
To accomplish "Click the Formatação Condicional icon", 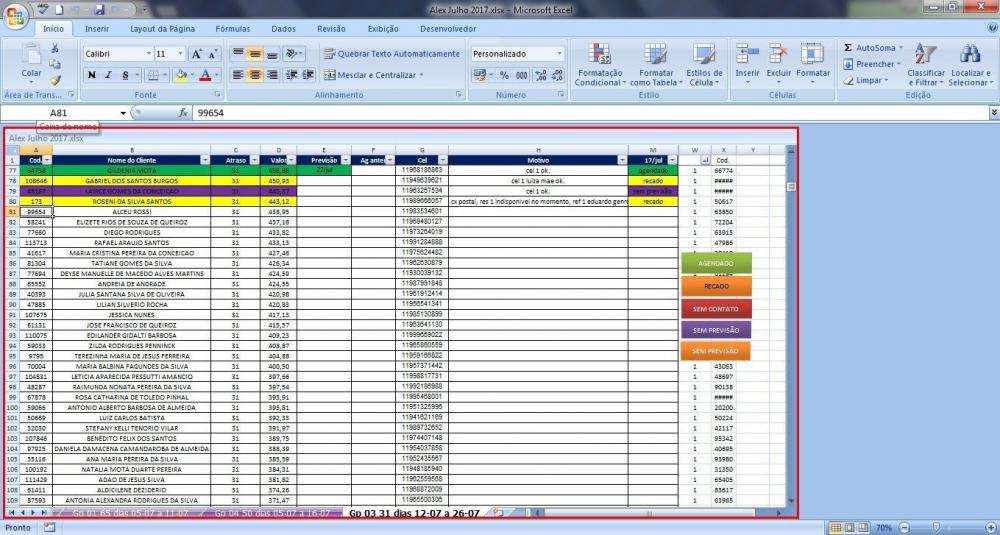I will (x=600, y=54).
